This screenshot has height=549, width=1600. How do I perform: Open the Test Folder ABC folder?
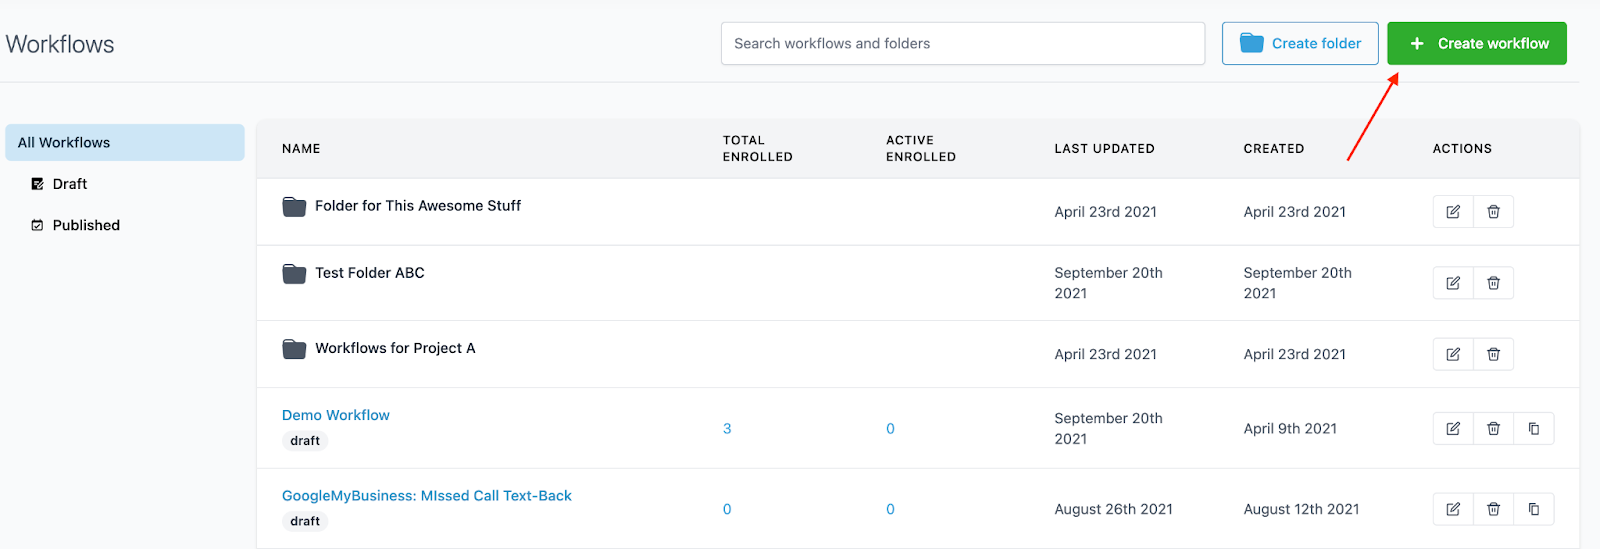pyautogui.click(x=369, y=273)
